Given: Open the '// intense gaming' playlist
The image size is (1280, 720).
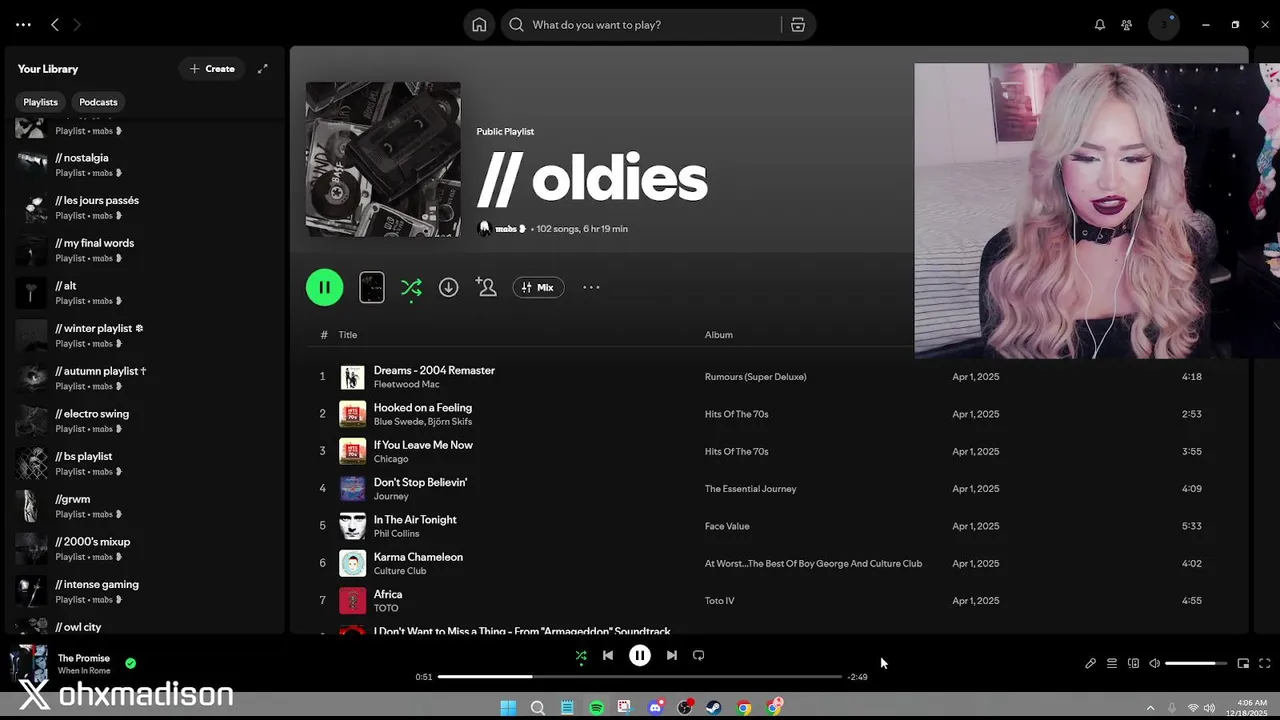Looking at the screenshot, I should 145,591.
